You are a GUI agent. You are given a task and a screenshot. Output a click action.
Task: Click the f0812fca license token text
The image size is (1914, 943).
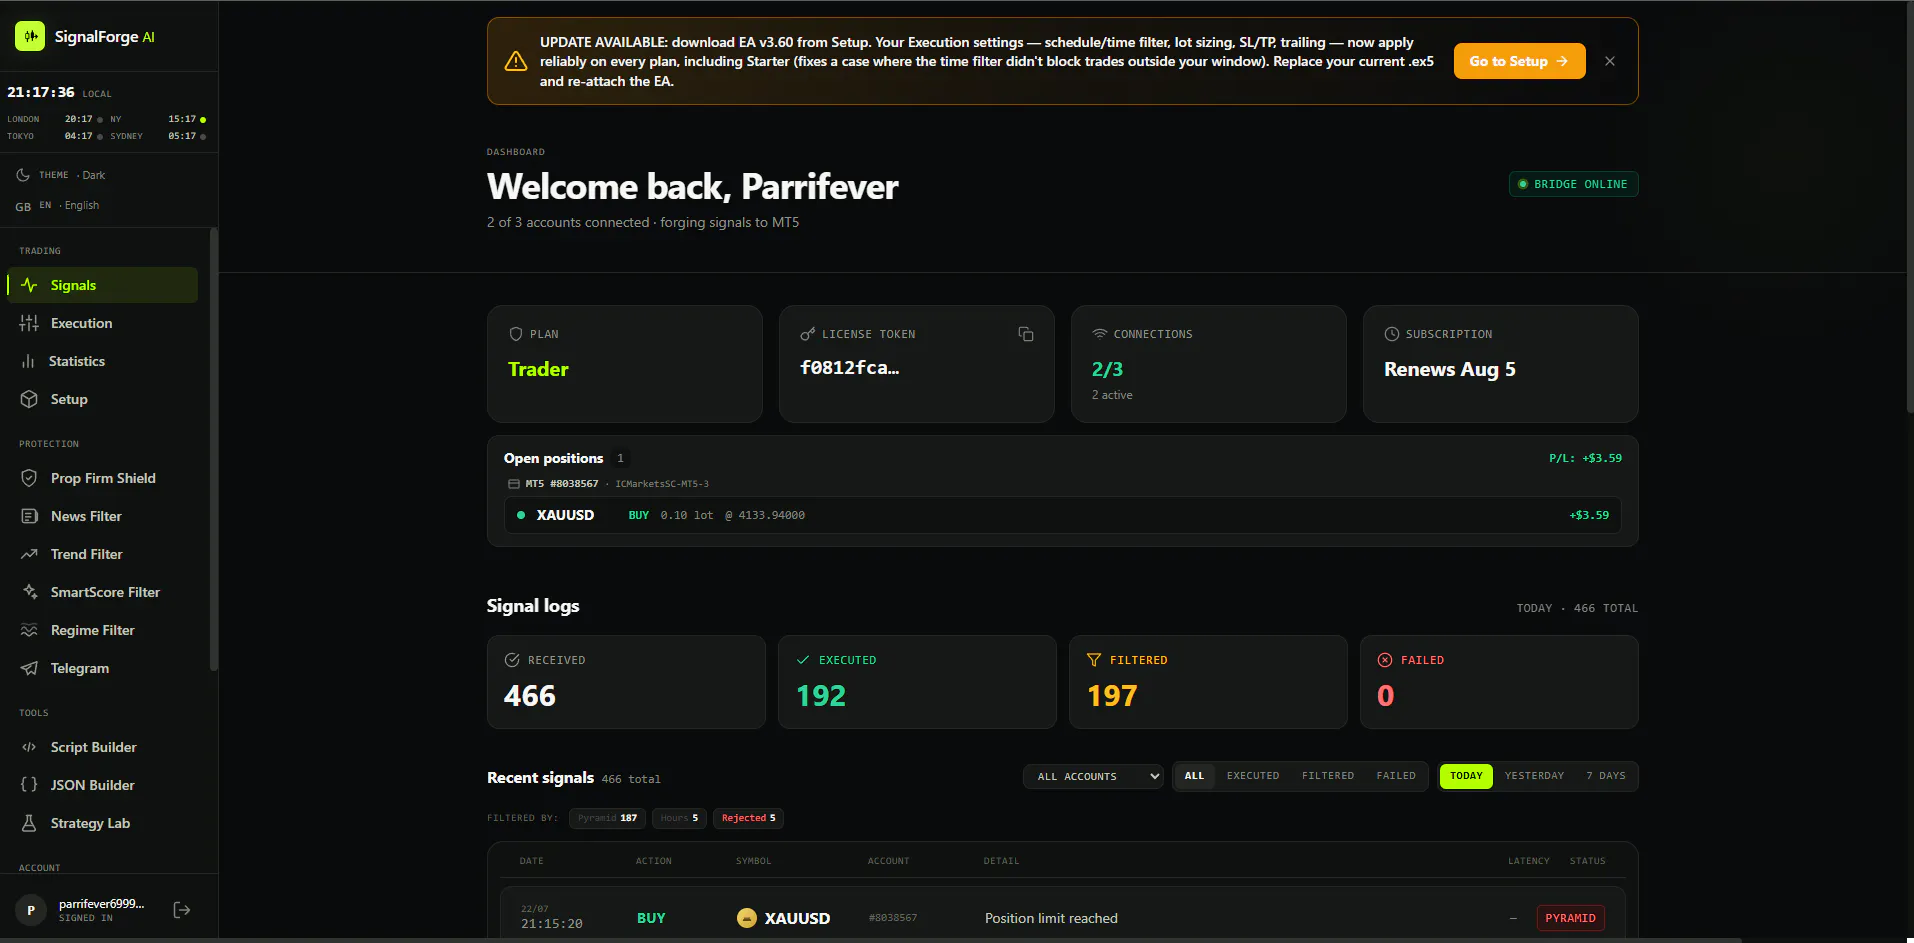pos(850,367)
